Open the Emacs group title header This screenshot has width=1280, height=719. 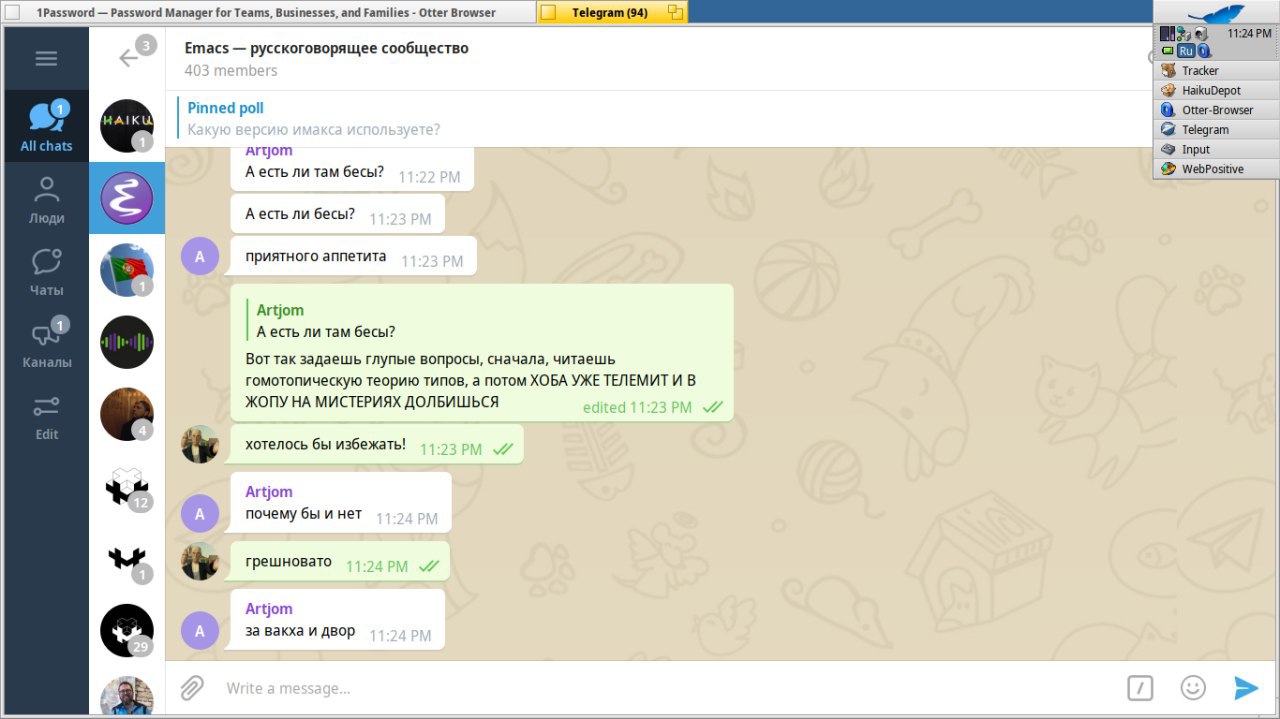coord(326,48)
